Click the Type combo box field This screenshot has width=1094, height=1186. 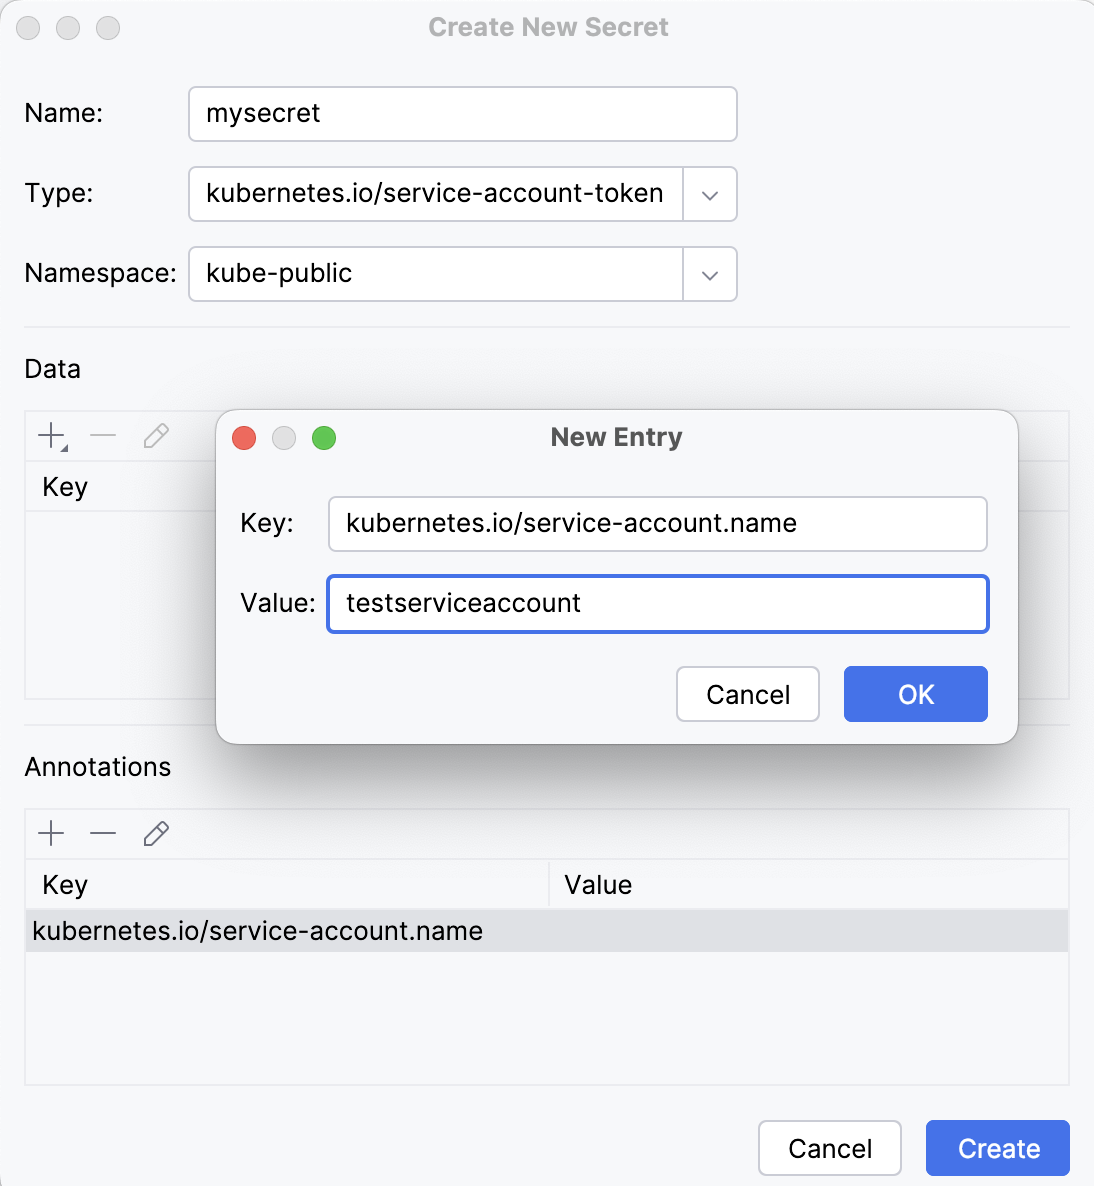click(x=435, y=194)
